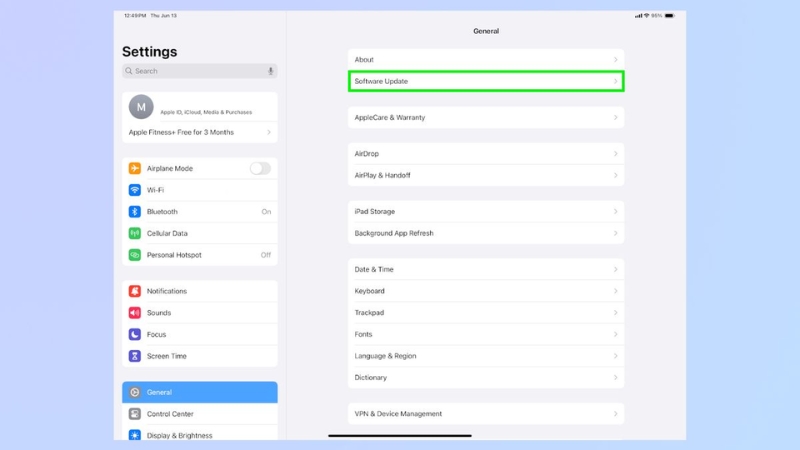Tap the Sounds speaker icon
This screenshot has height=450, width=800.
135,313
